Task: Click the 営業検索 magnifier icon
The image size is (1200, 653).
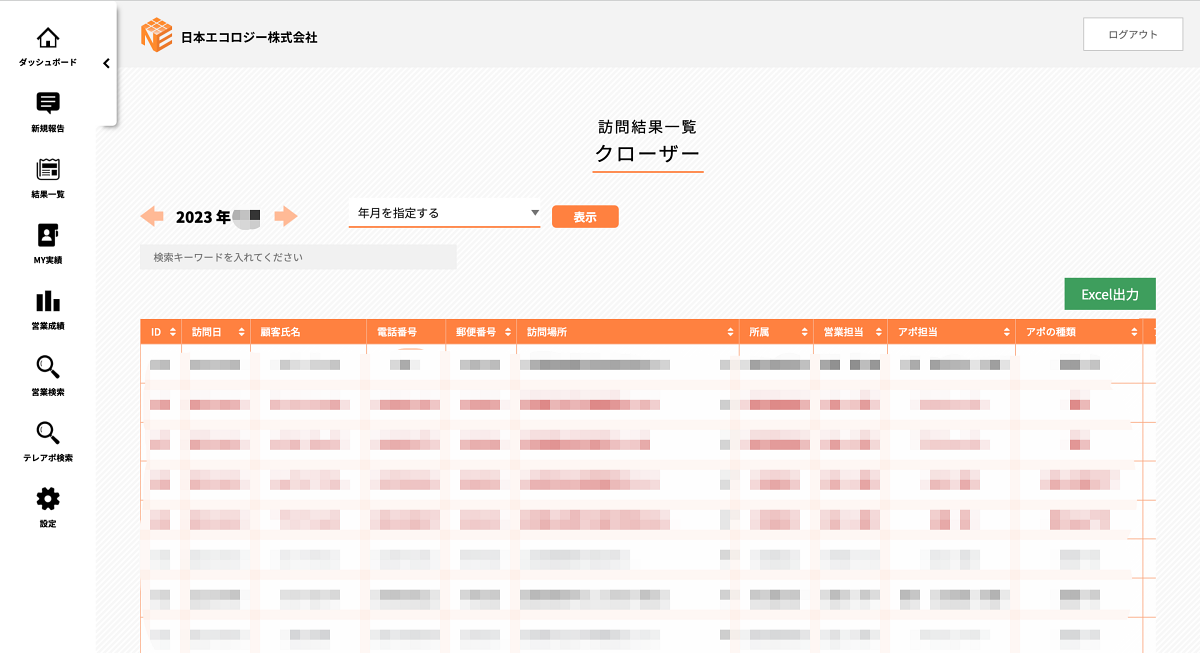Action: (x=48, y=367)
